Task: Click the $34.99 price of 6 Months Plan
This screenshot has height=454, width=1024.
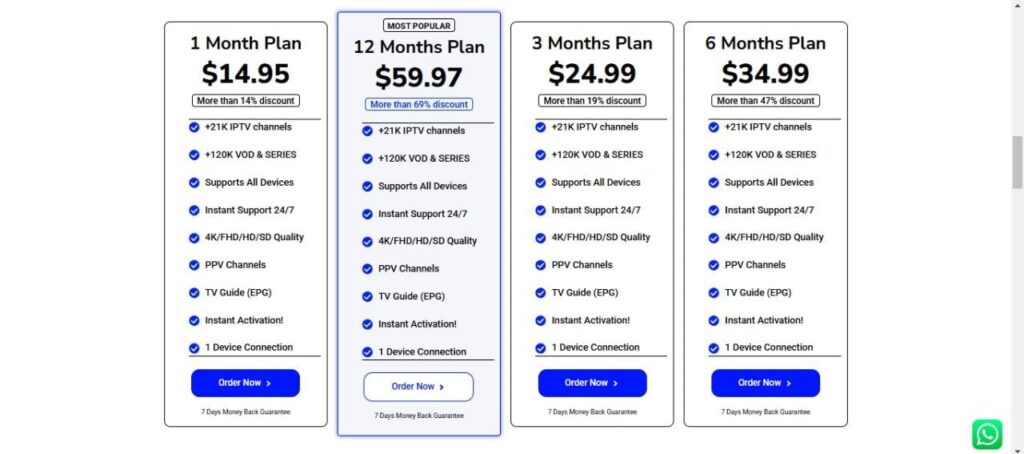Action: click(765, 73)
